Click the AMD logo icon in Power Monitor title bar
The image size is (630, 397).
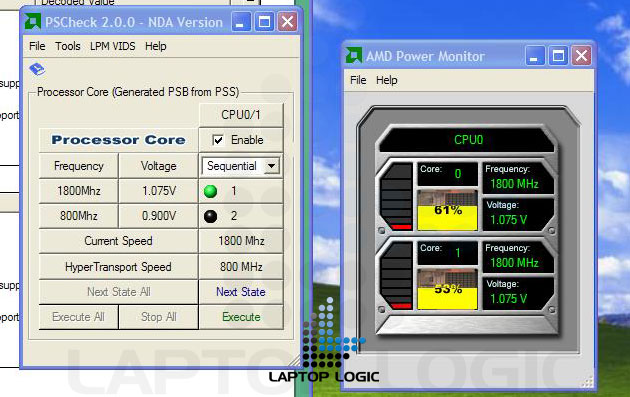click(x=354, y=55)
